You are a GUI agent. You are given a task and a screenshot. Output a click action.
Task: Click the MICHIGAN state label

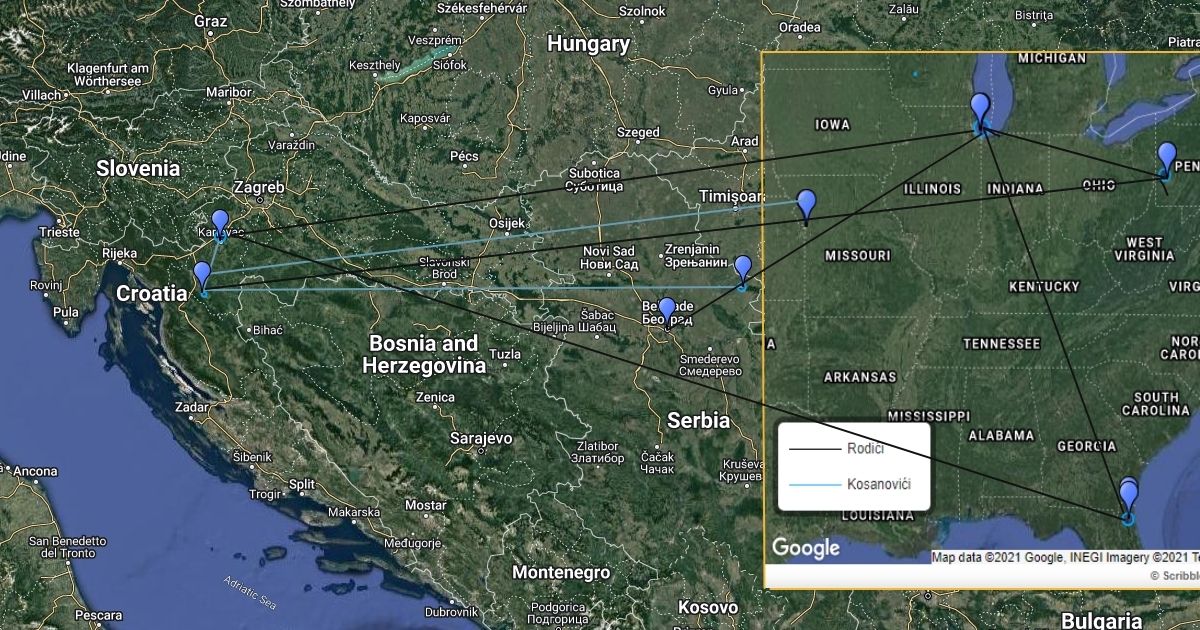pos(1053,59)
